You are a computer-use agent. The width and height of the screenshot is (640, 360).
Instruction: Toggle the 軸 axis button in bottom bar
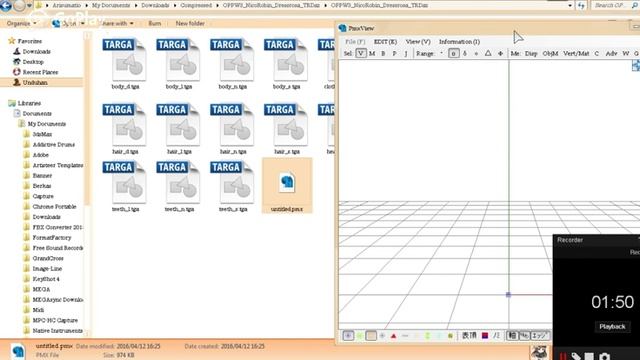(x=512, y=336)
